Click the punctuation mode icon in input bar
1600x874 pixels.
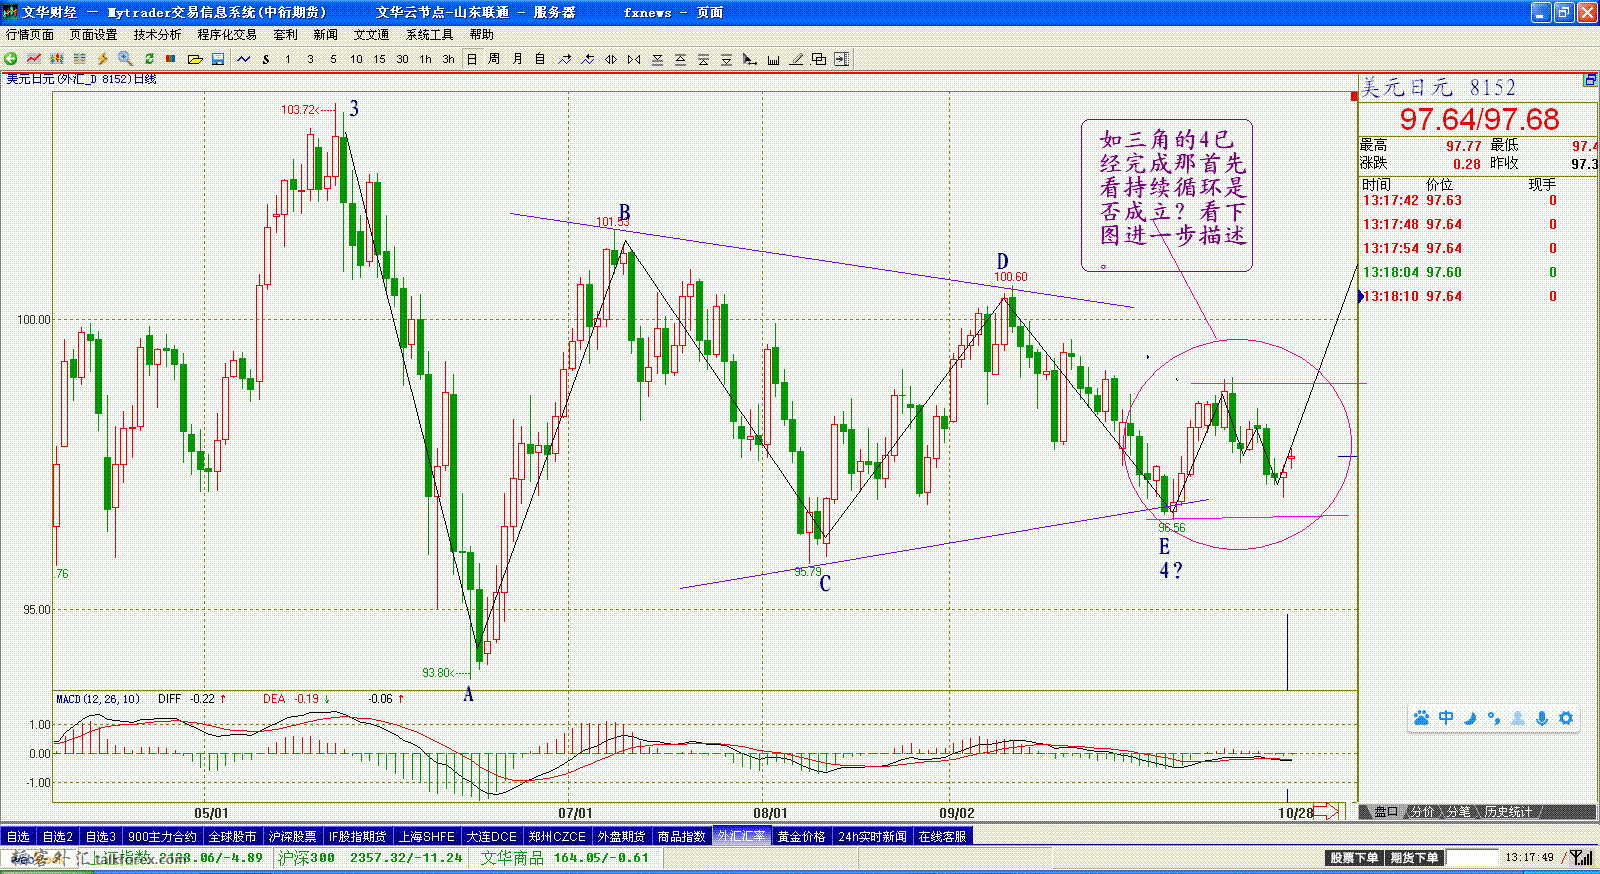[x=1494, y=718]
